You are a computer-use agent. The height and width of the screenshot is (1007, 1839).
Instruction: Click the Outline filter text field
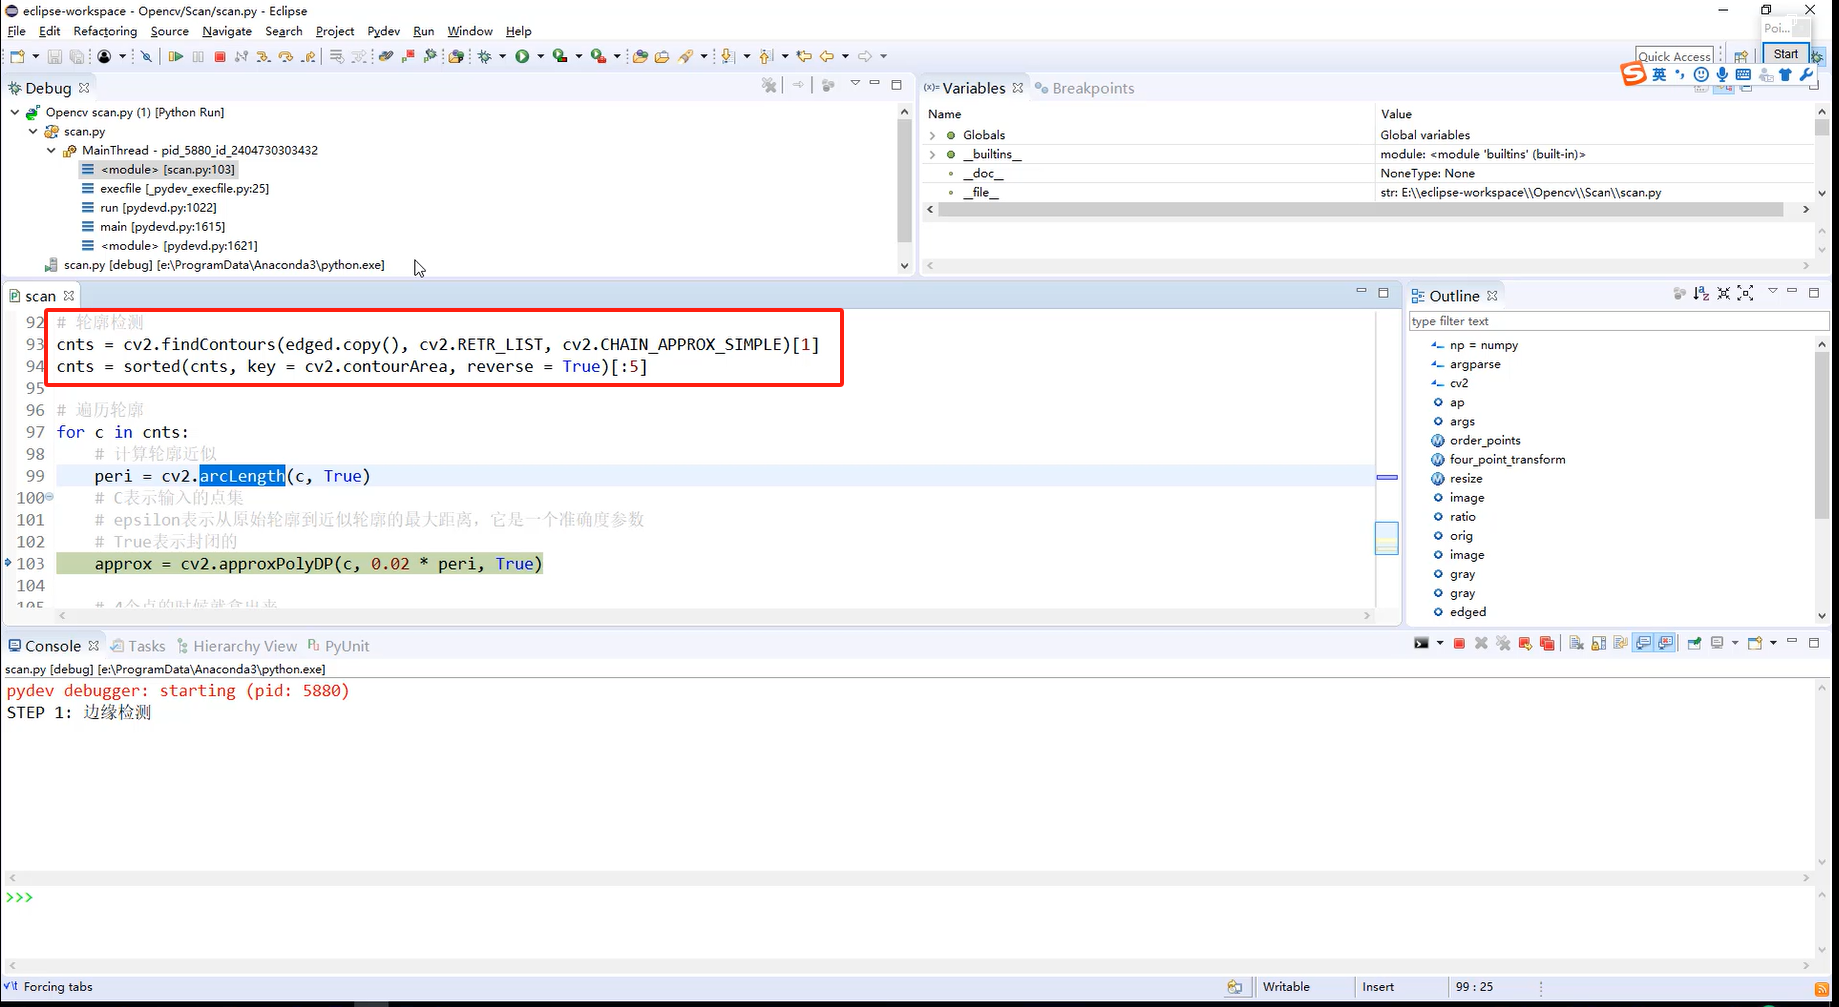tap(1618, 321)
